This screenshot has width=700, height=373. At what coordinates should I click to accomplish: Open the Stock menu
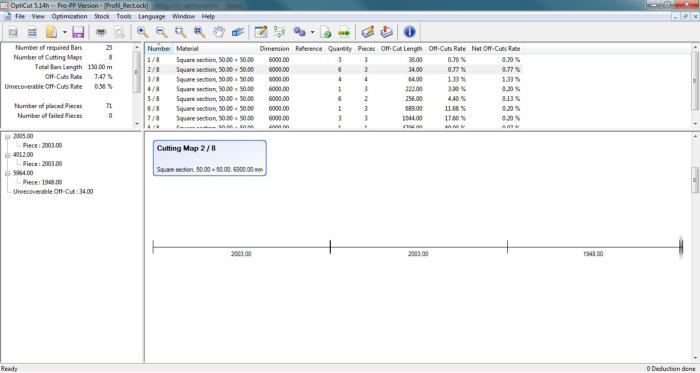pos(102,17)
